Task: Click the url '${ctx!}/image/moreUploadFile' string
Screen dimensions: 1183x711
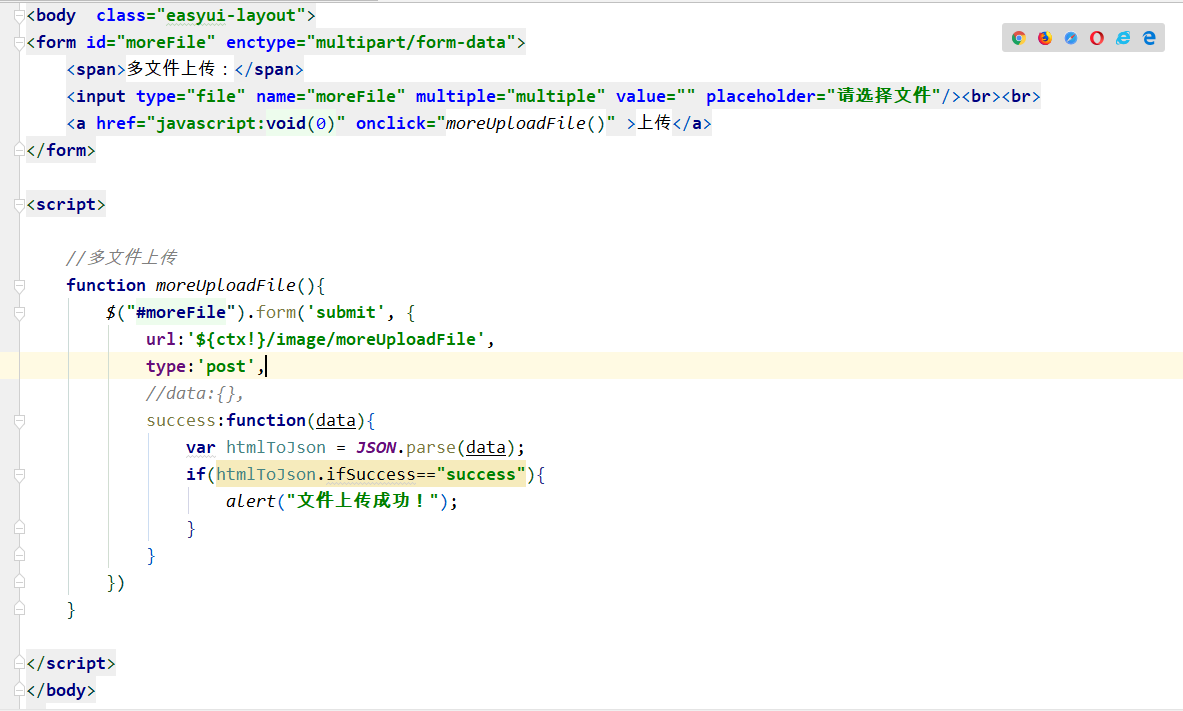Action: (x=336, y=340)
